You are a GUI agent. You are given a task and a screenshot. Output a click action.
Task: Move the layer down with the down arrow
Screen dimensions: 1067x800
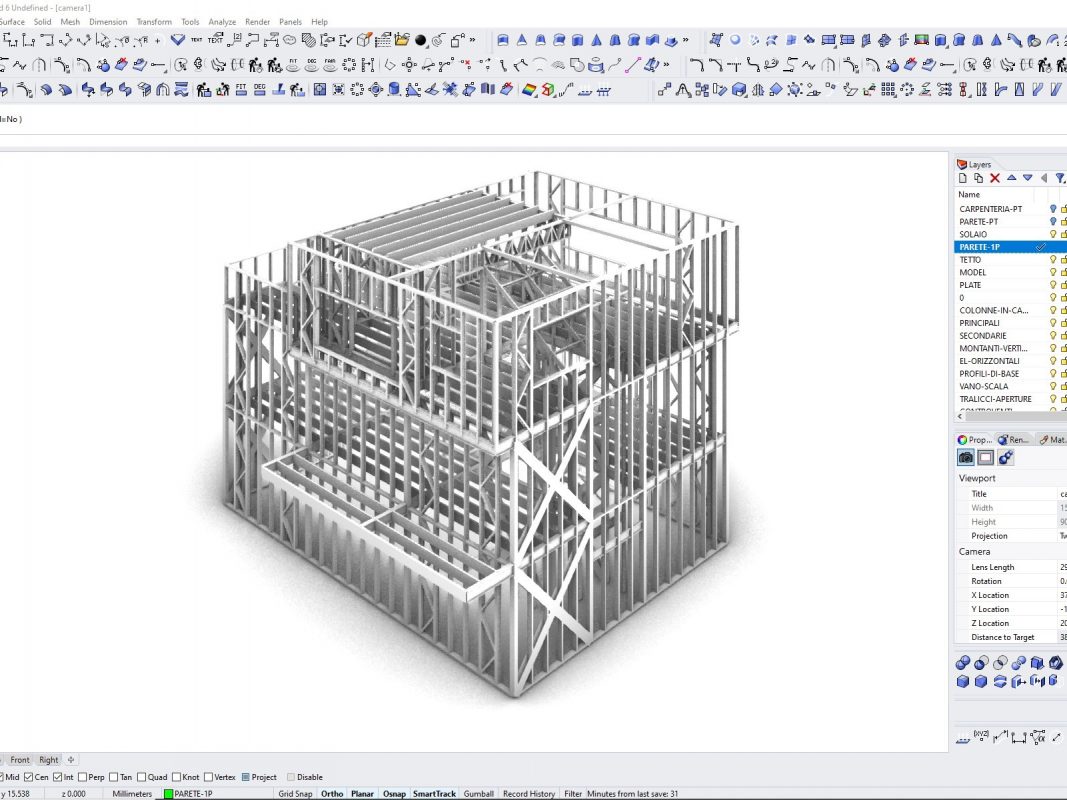click(x=1028, y=178)
